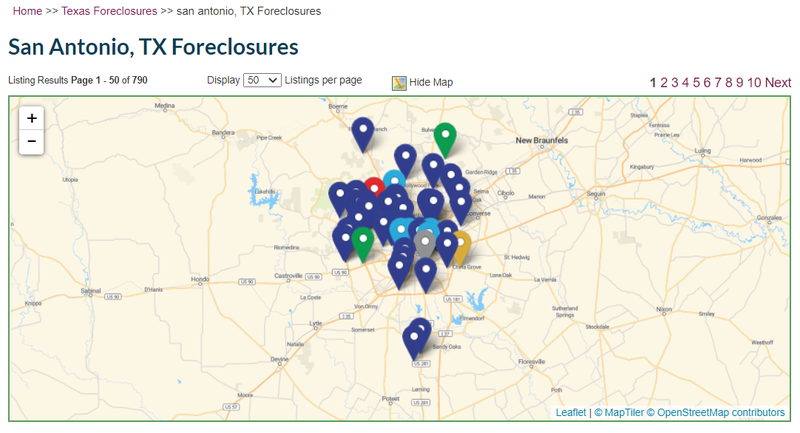Viewport: 800px width, 433px height.
Task: Click the Floresville label on map
Action: tap(531, 362)
